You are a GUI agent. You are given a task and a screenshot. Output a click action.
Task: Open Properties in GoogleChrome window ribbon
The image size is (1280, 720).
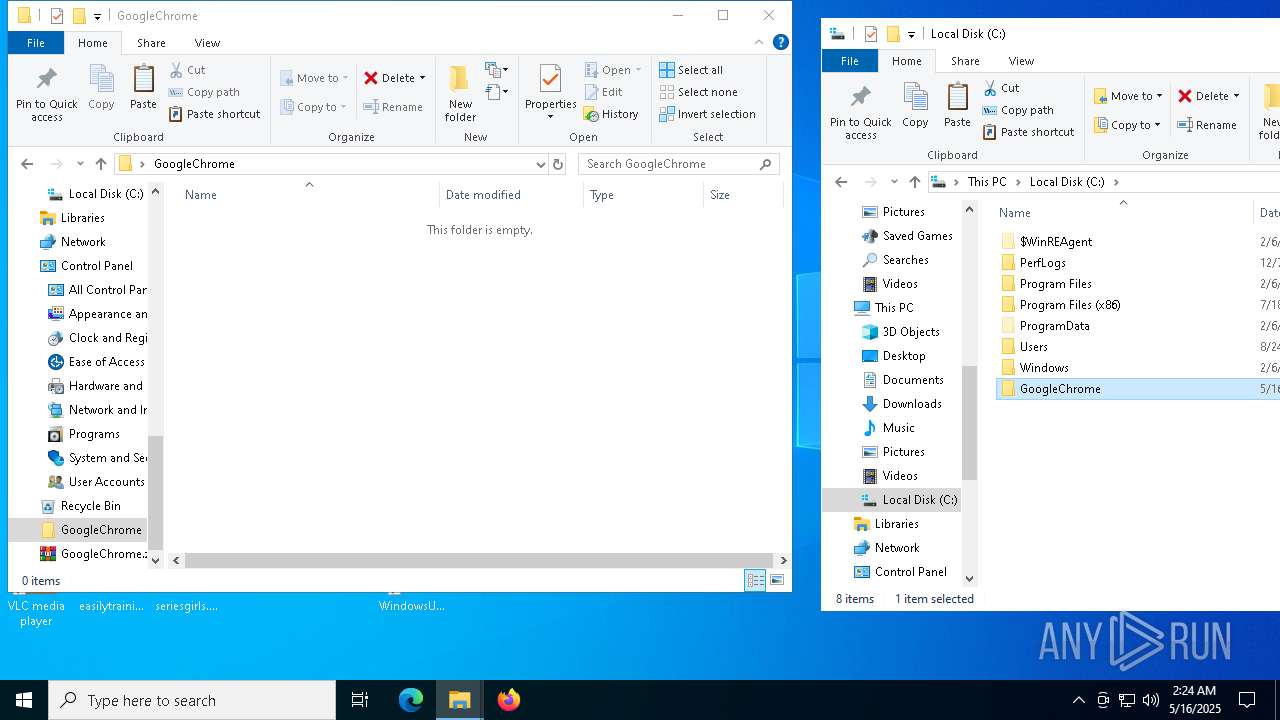550,92
